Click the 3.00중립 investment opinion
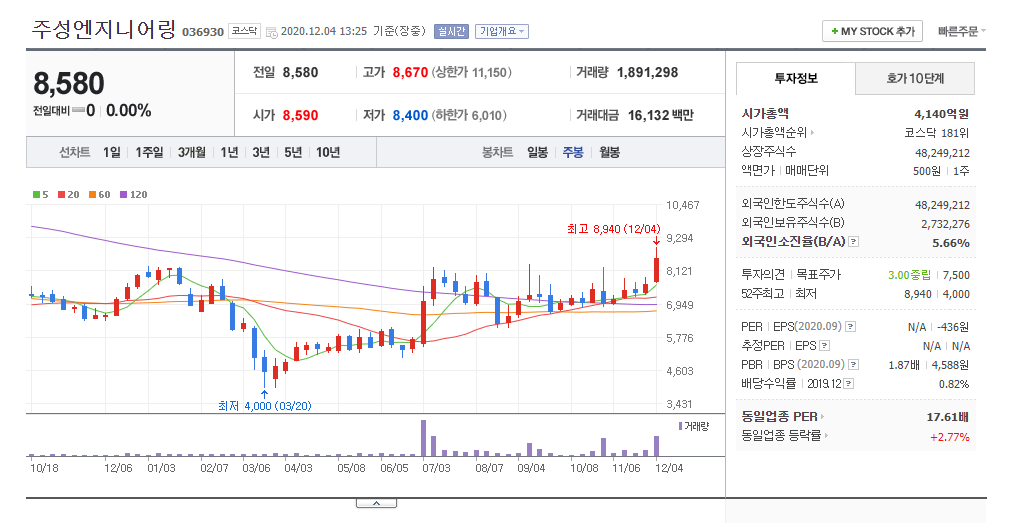The height and width of the screenshot is (523, 1013). click(x=910, y=275)
